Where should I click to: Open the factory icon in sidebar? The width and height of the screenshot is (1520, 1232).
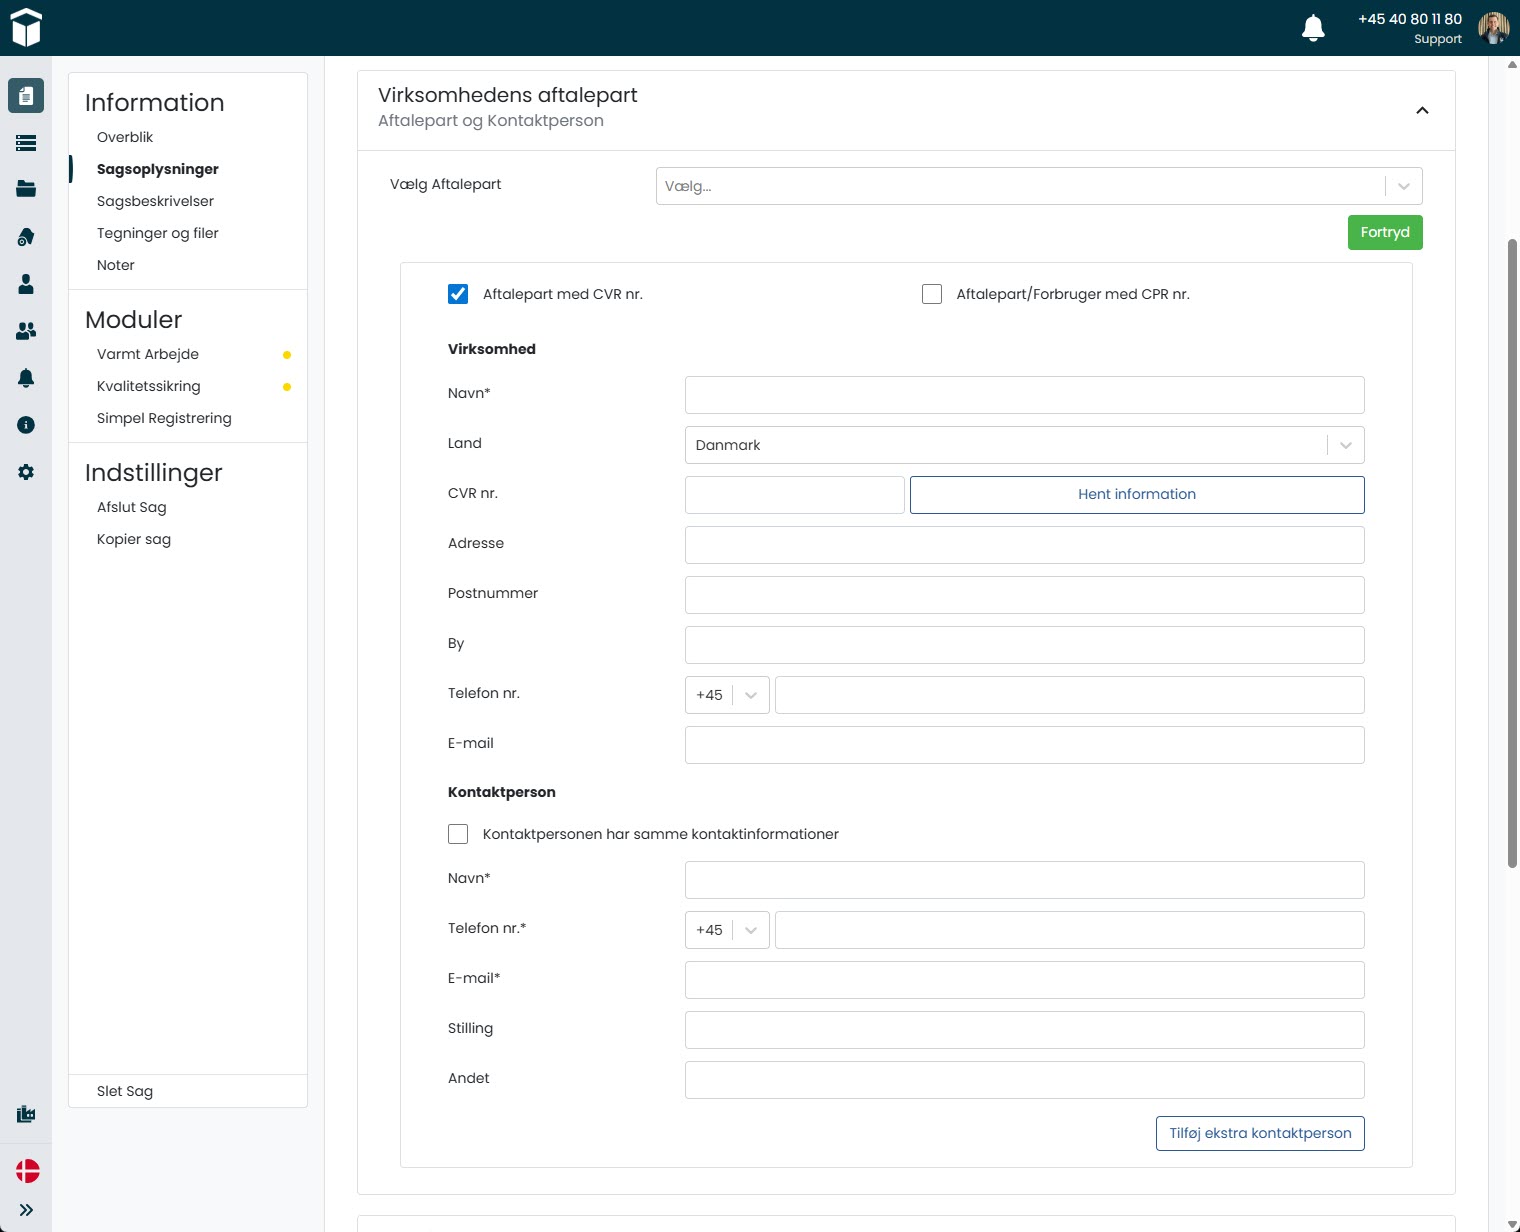coord(26,1114)
